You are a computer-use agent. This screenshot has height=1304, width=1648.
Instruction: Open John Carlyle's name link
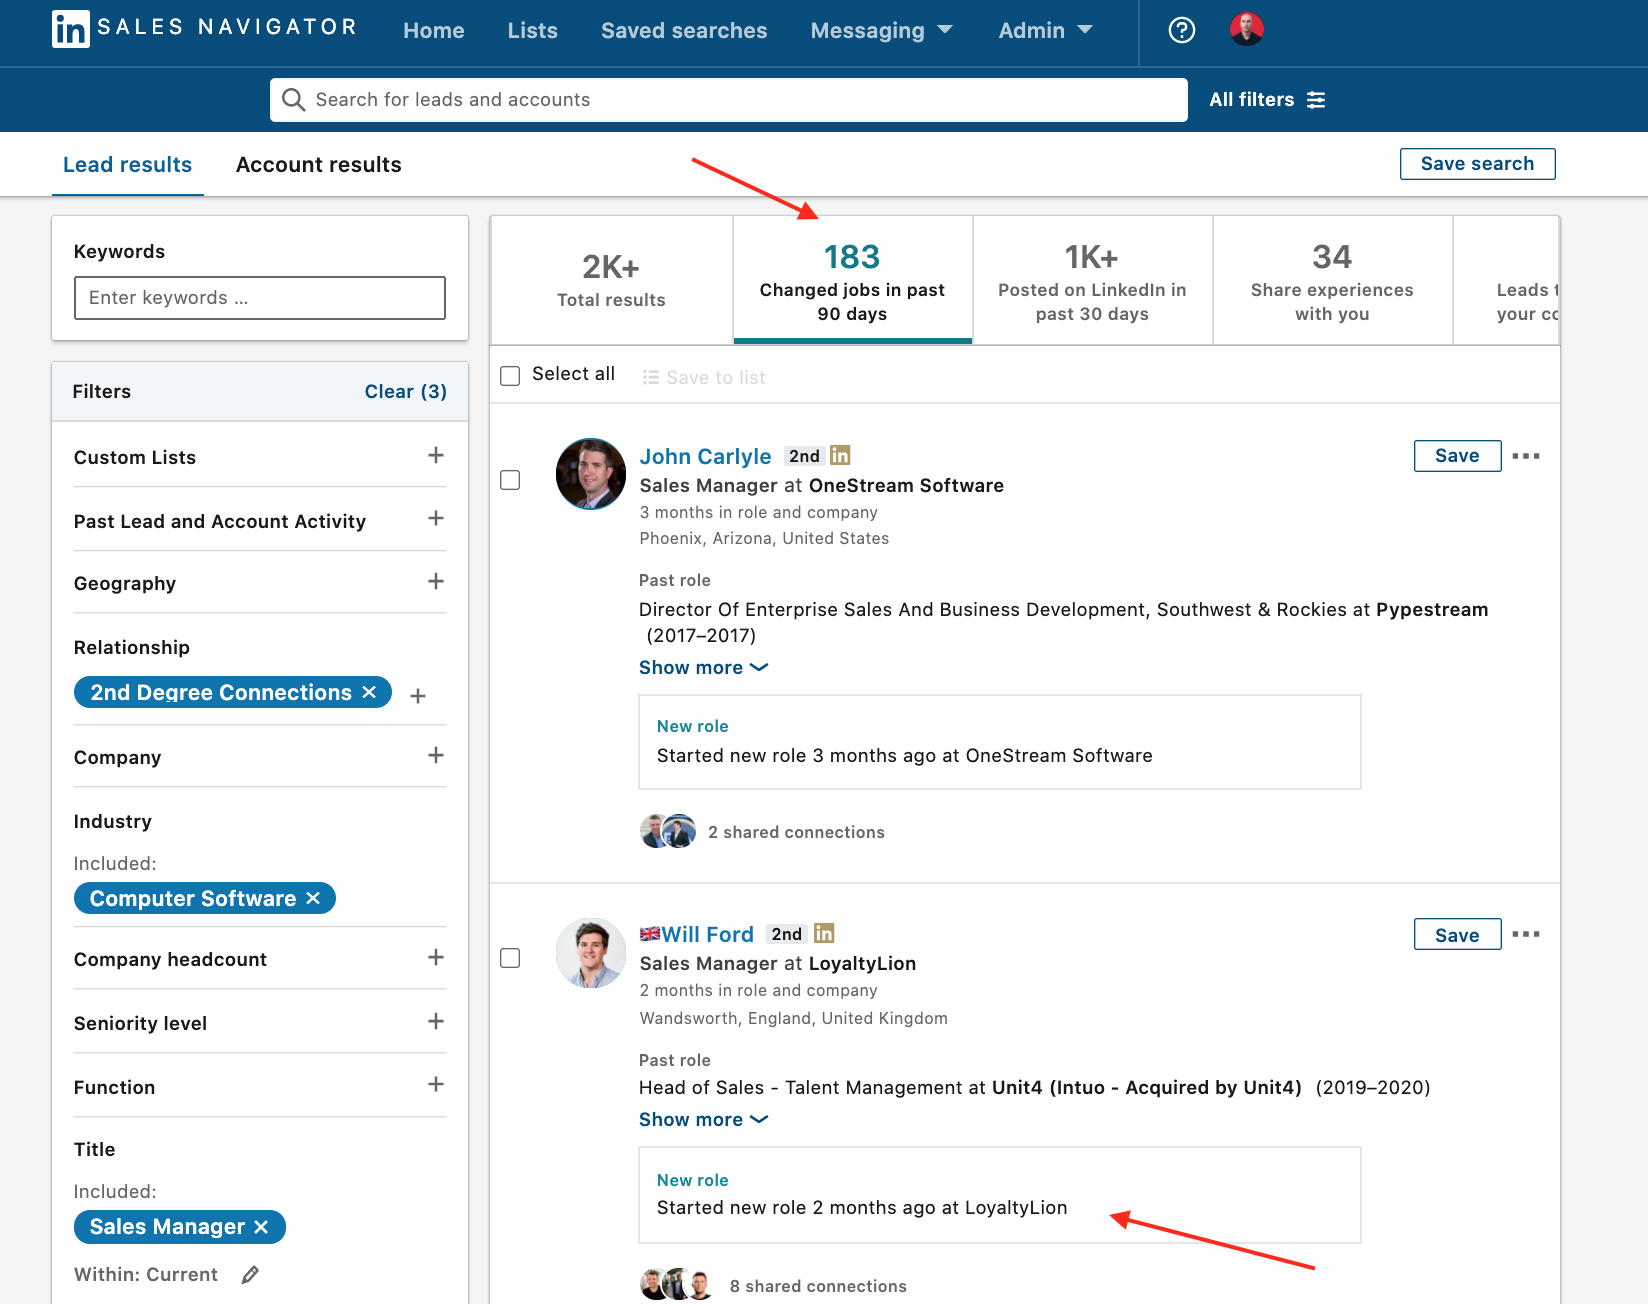click(x=705, y=456)
